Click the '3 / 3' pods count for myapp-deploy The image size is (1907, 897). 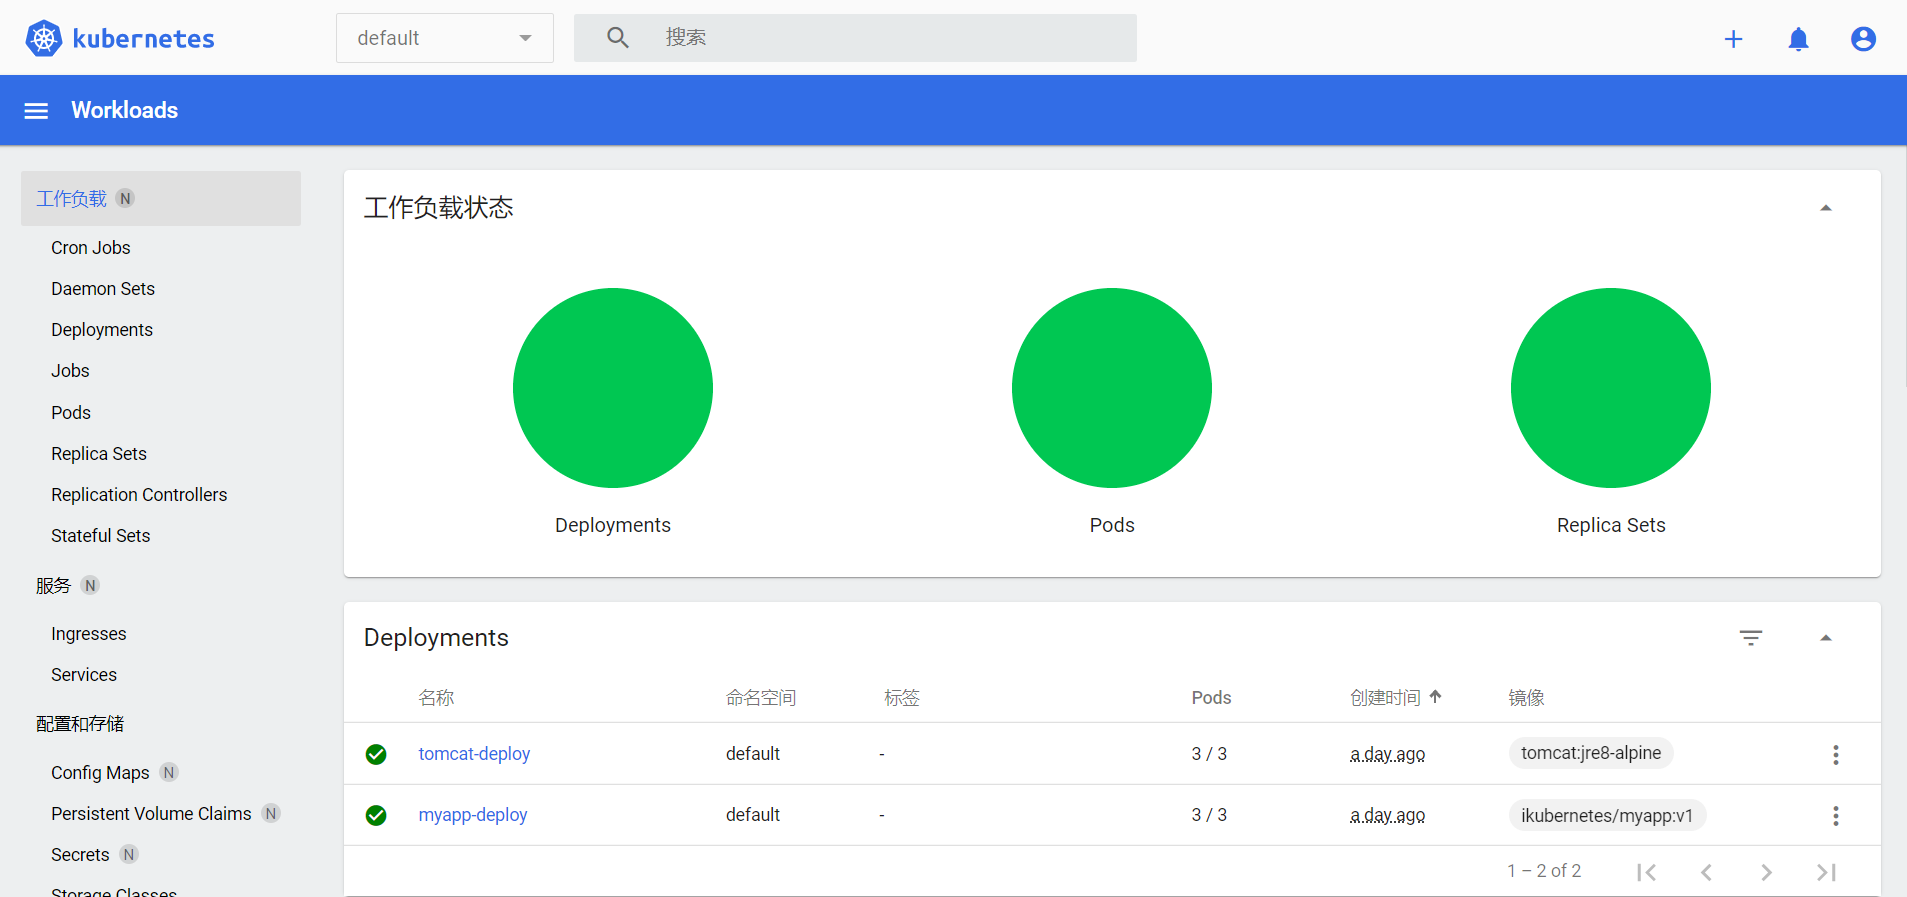(1209, 815)
